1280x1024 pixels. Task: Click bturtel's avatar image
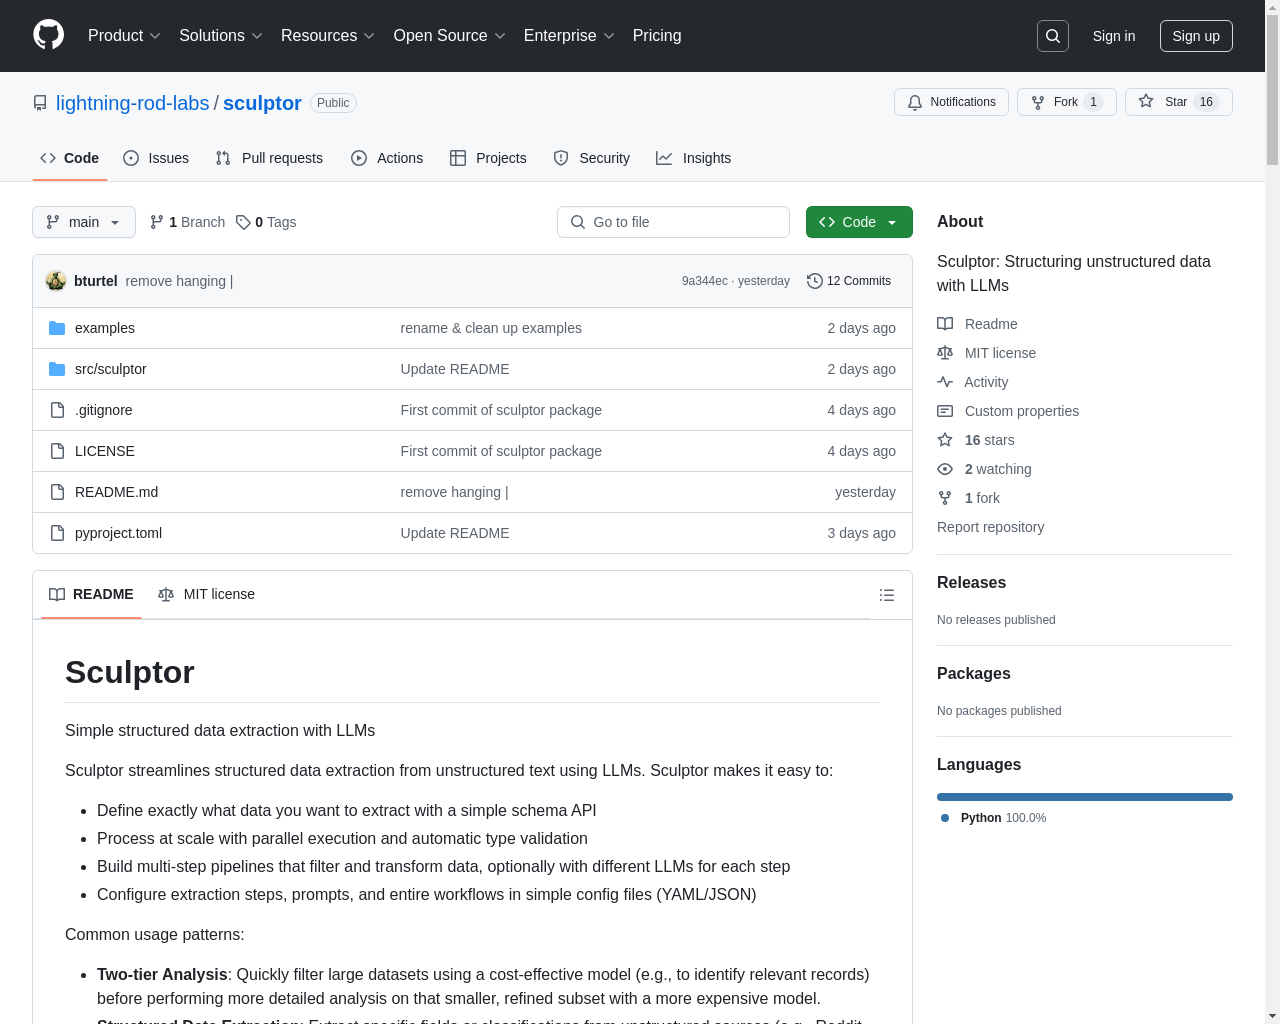(56, 281)
